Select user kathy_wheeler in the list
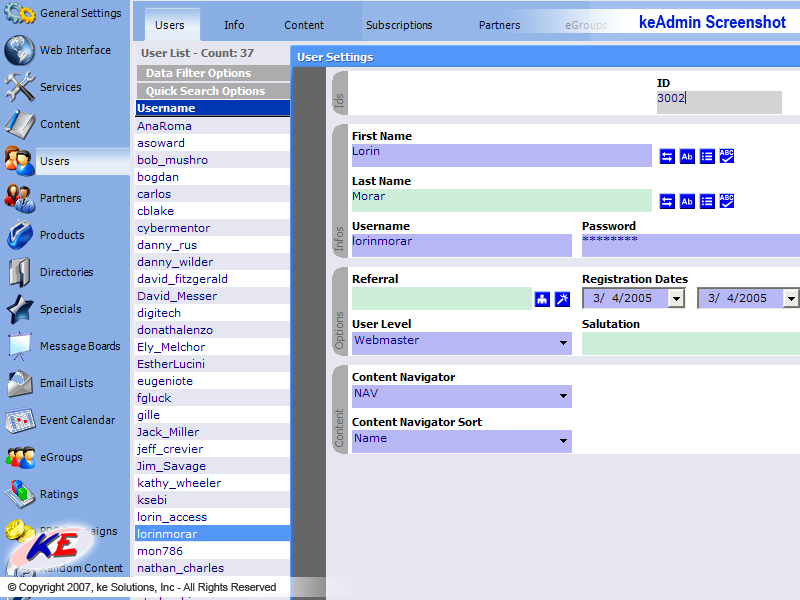 pyautogui.click(x=213, y=483)
